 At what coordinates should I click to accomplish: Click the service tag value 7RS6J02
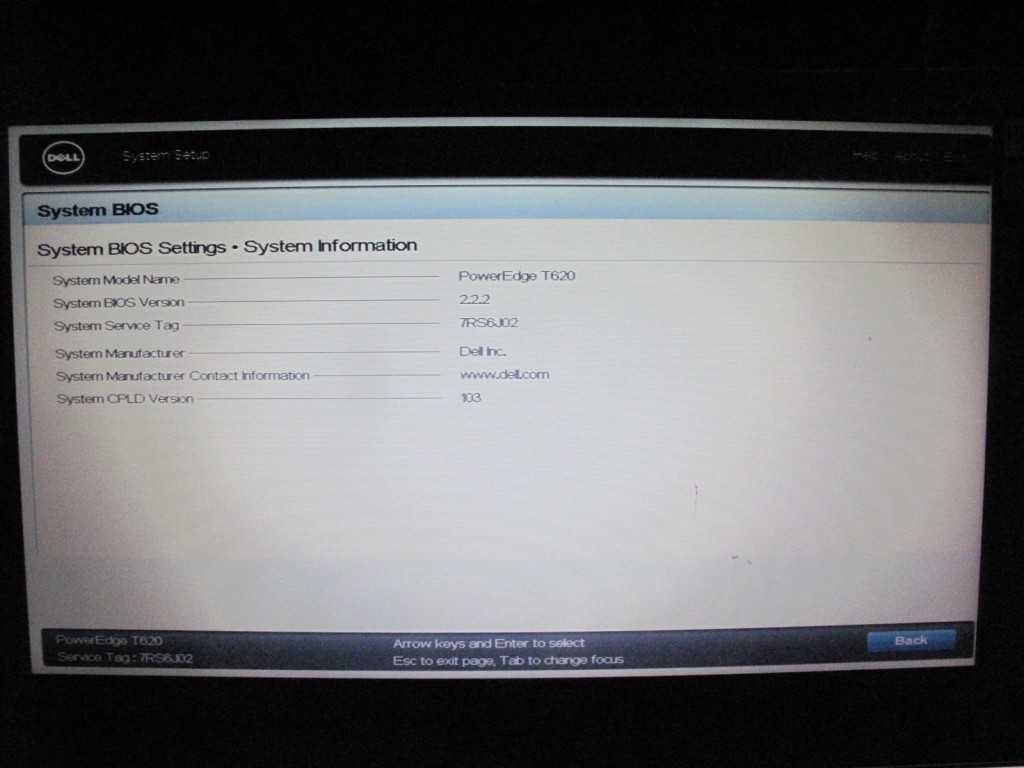[488, 323]
